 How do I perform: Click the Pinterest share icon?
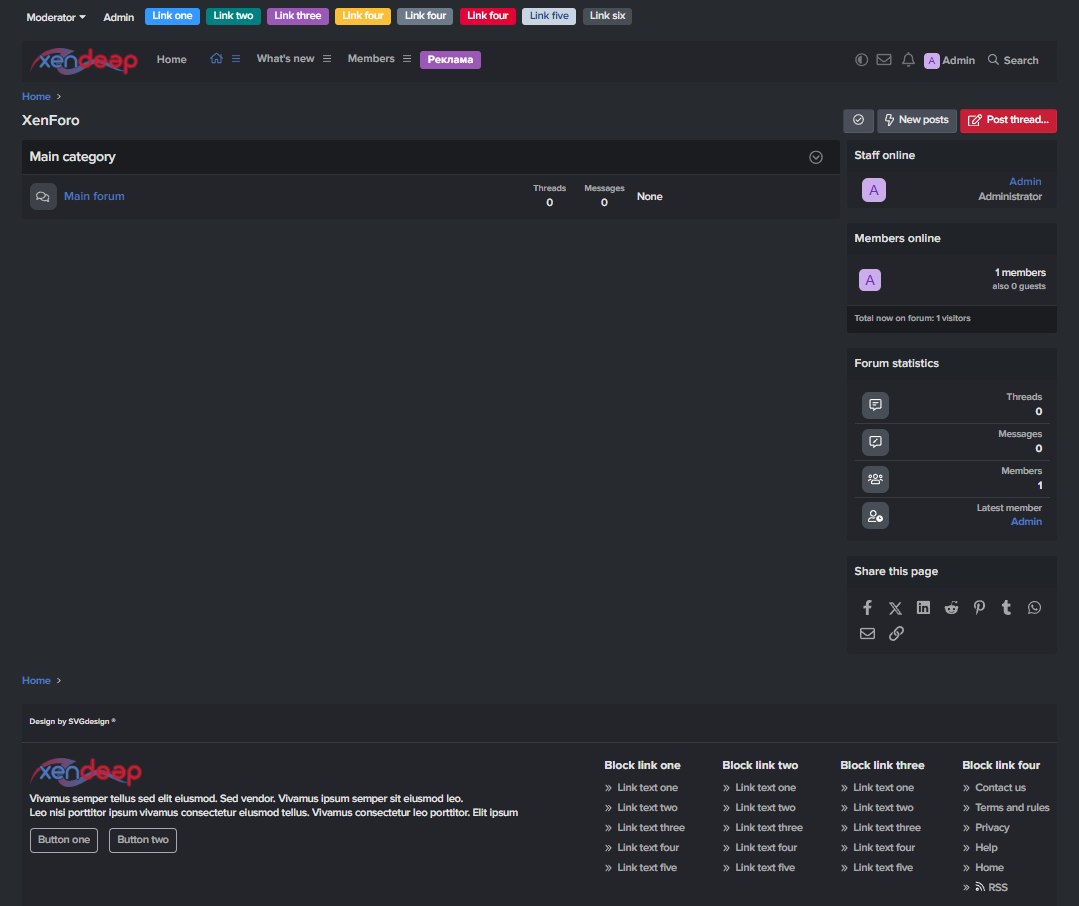[x=979, y=608]
